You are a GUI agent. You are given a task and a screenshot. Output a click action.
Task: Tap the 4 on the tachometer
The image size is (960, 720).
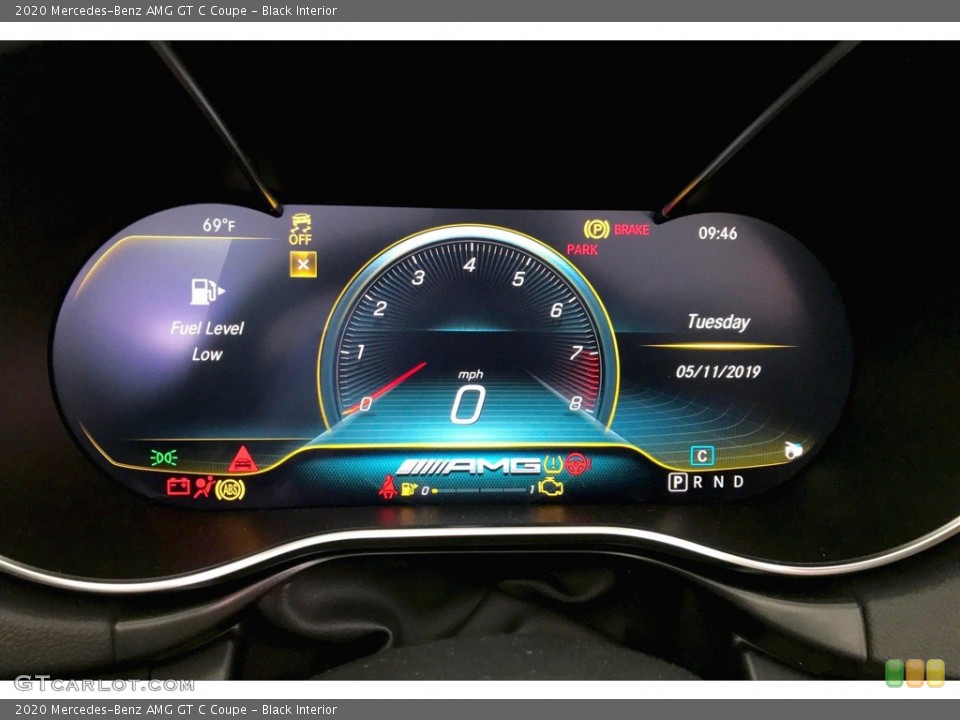point(470,265)
